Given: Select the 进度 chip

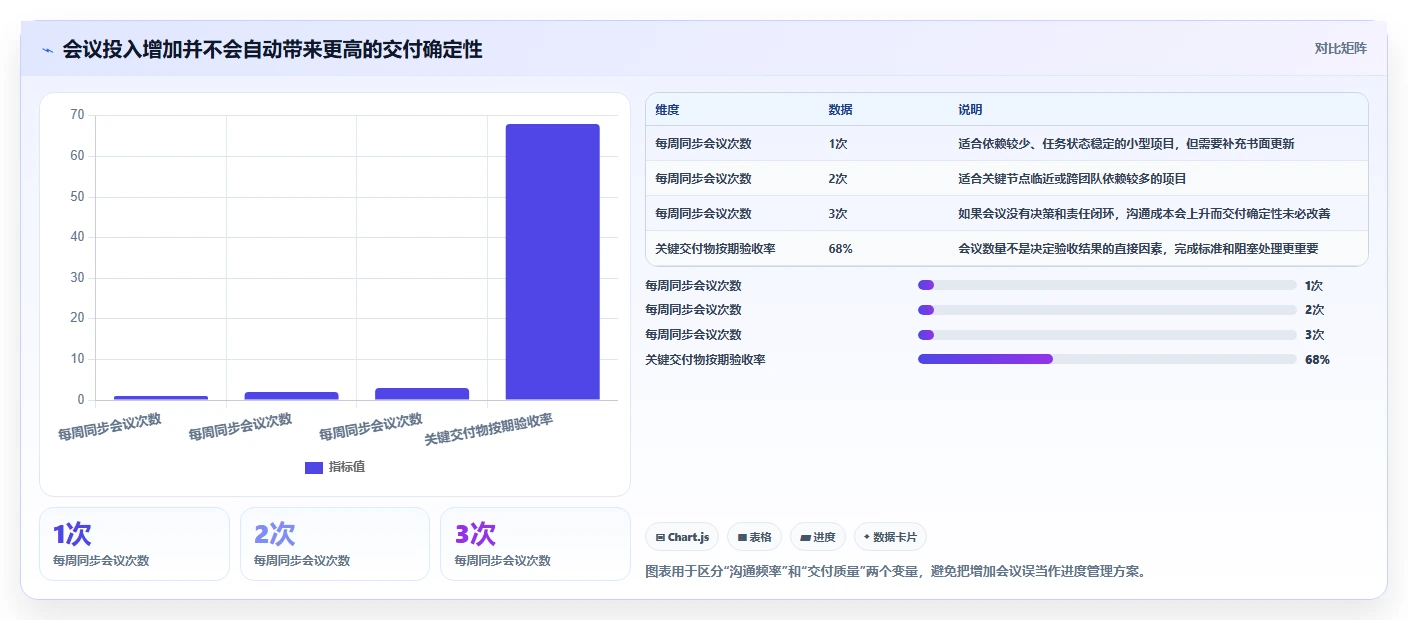Looking at the screenshot, I should 818,537.
